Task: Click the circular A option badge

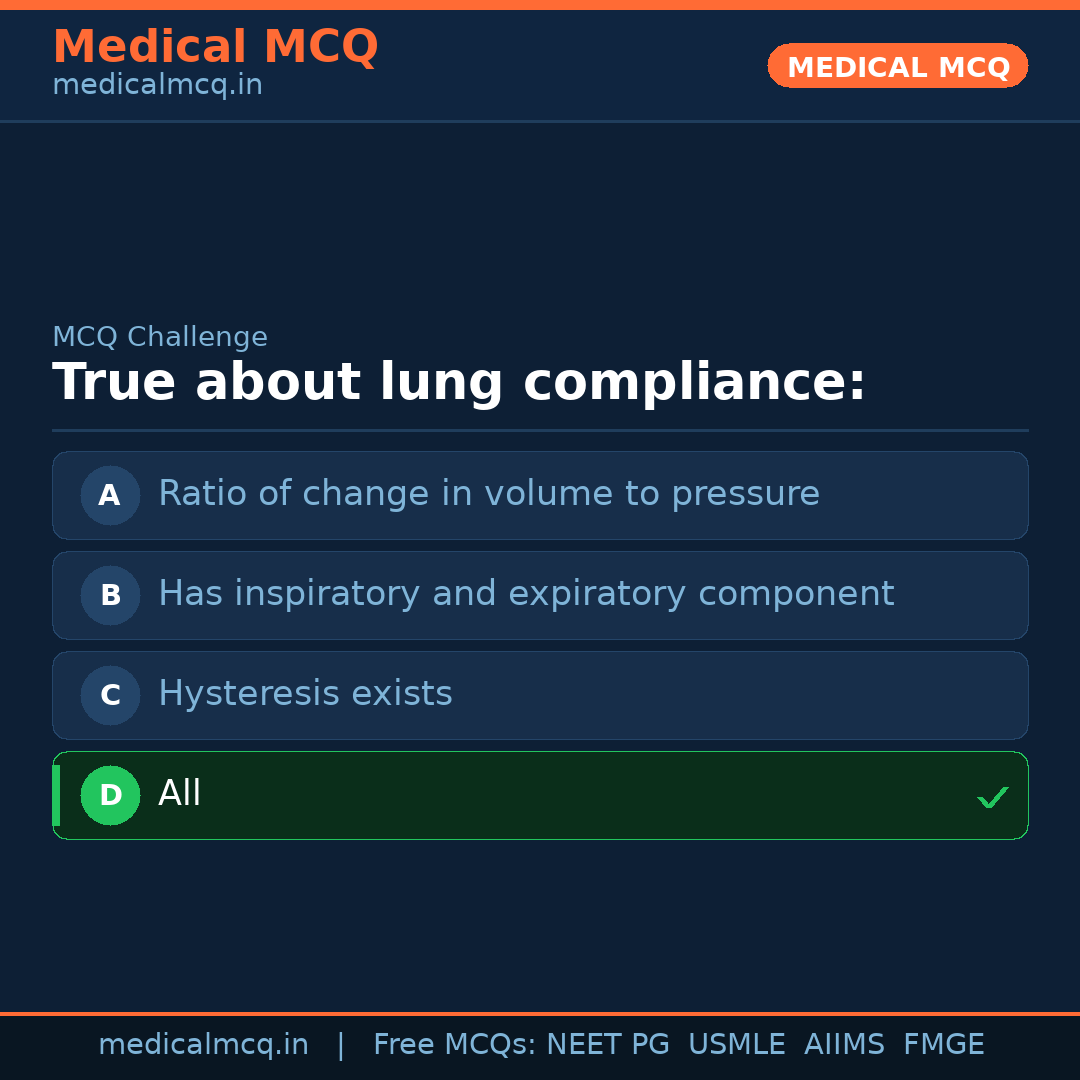Action: [x=110, y=495]
